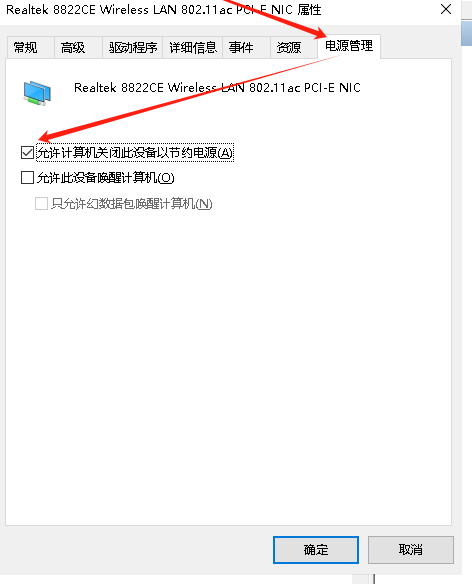The height and width of the screenshot is (584, 472).
Task: Select the 详细信息 tab
Action: pos(193,48)
